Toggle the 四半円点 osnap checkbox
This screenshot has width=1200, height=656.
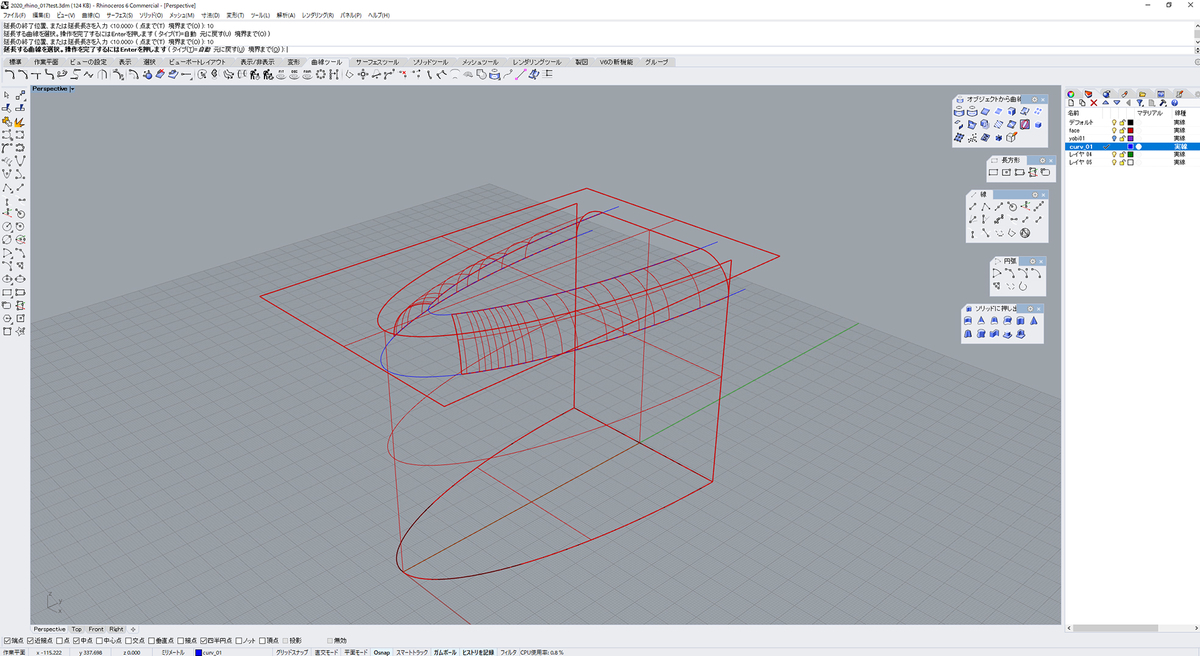(x=205, y=640)
